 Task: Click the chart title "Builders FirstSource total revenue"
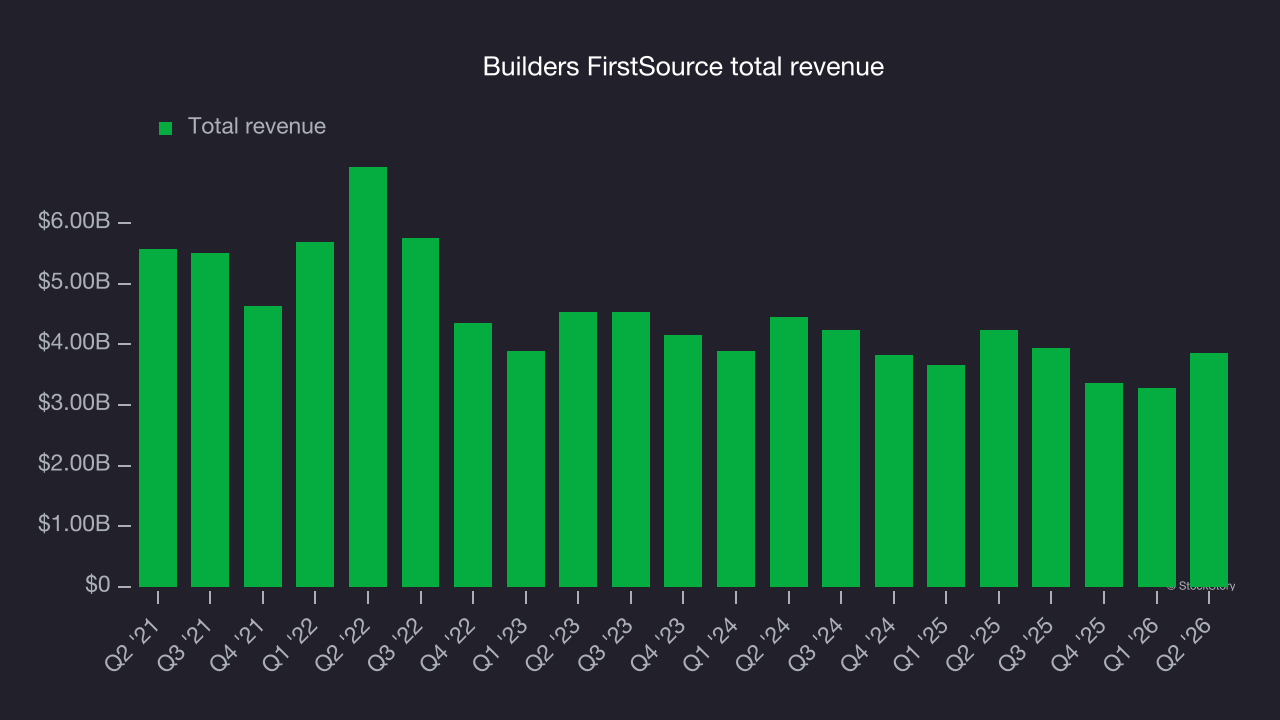[x=683, y=67]
